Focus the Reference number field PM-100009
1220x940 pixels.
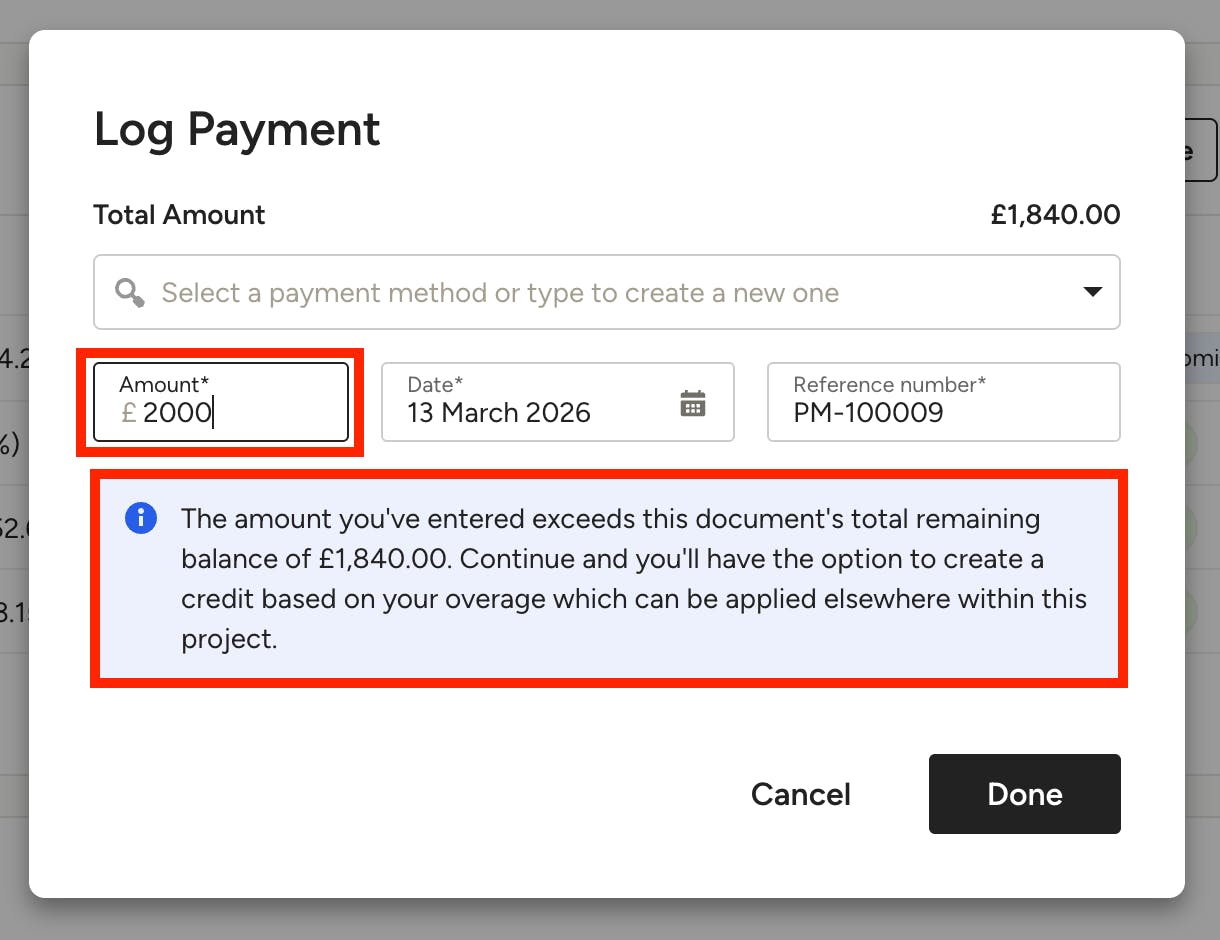(x=944, y=402)
